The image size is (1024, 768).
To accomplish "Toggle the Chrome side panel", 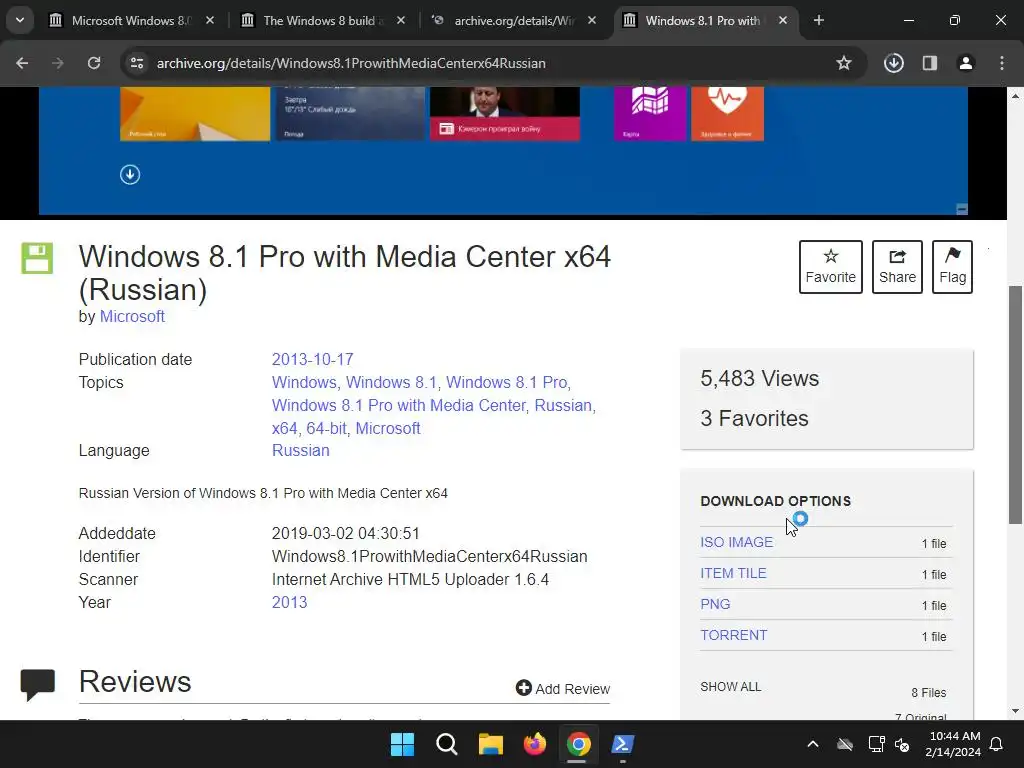I will point(930,63).
